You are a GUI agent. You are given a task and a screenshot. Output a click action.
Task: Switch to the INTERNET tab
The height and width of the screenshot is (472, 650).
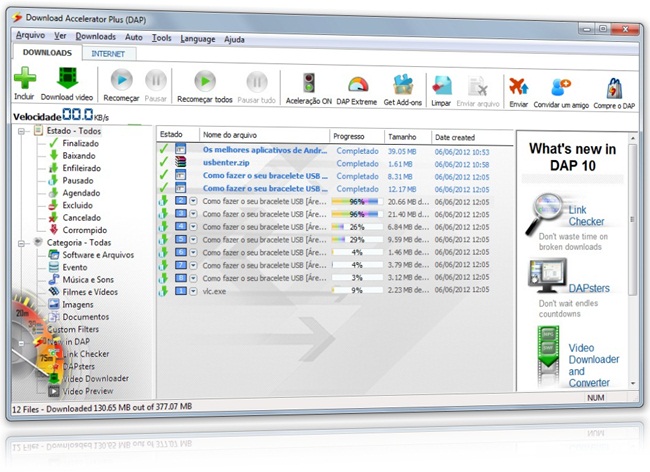click(x=107, y=52)
